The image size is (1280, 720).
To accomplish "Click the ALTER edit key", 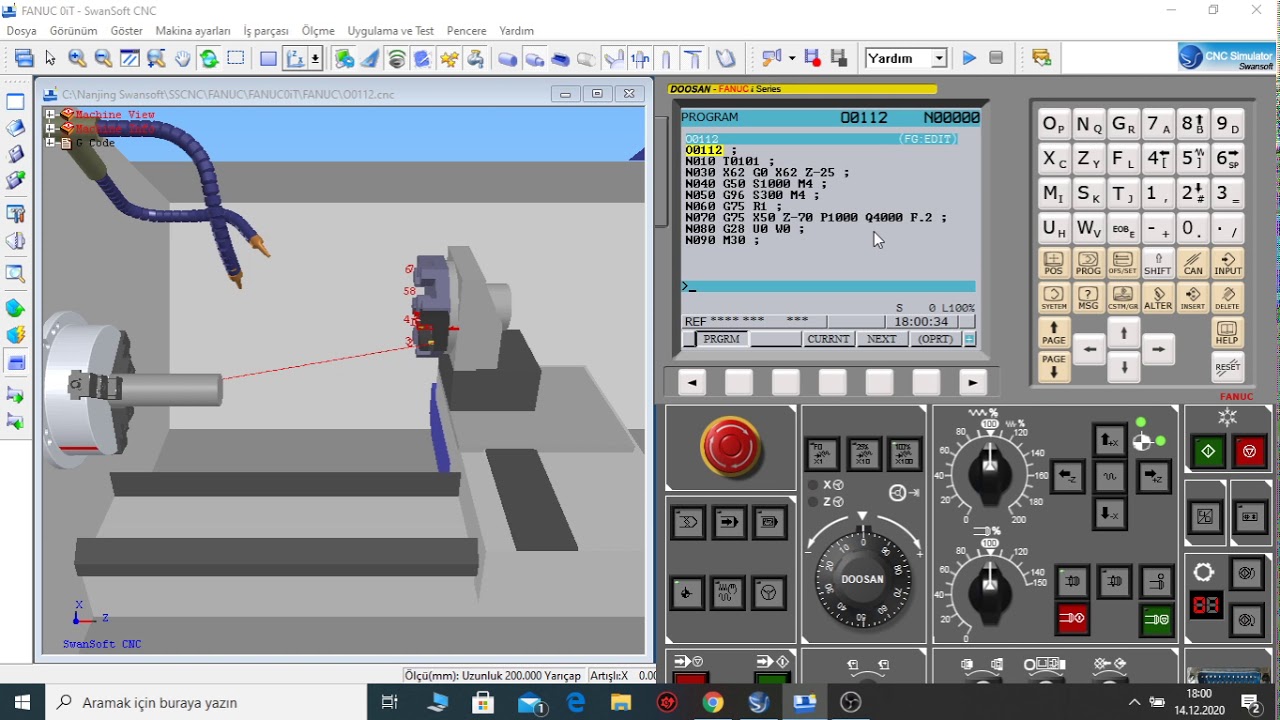I will click(1158, 298).
